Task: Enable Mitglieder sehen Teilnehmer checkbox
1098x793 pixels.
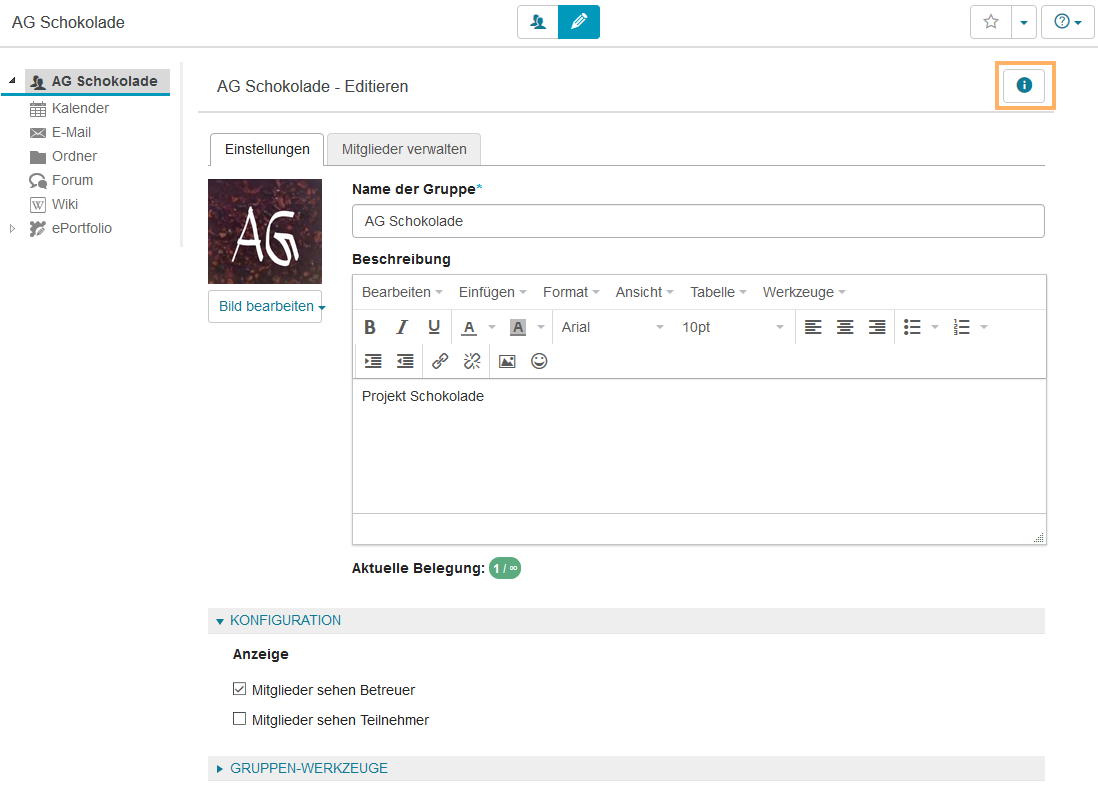Action: click(x=239, y=719)
